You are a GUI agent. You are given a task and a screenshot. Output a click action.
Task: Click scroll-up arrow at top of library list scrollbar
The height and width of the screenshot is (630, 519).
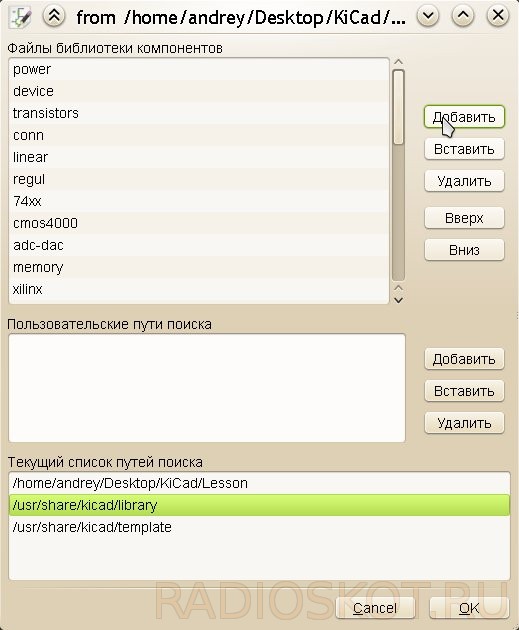[398, 62]
